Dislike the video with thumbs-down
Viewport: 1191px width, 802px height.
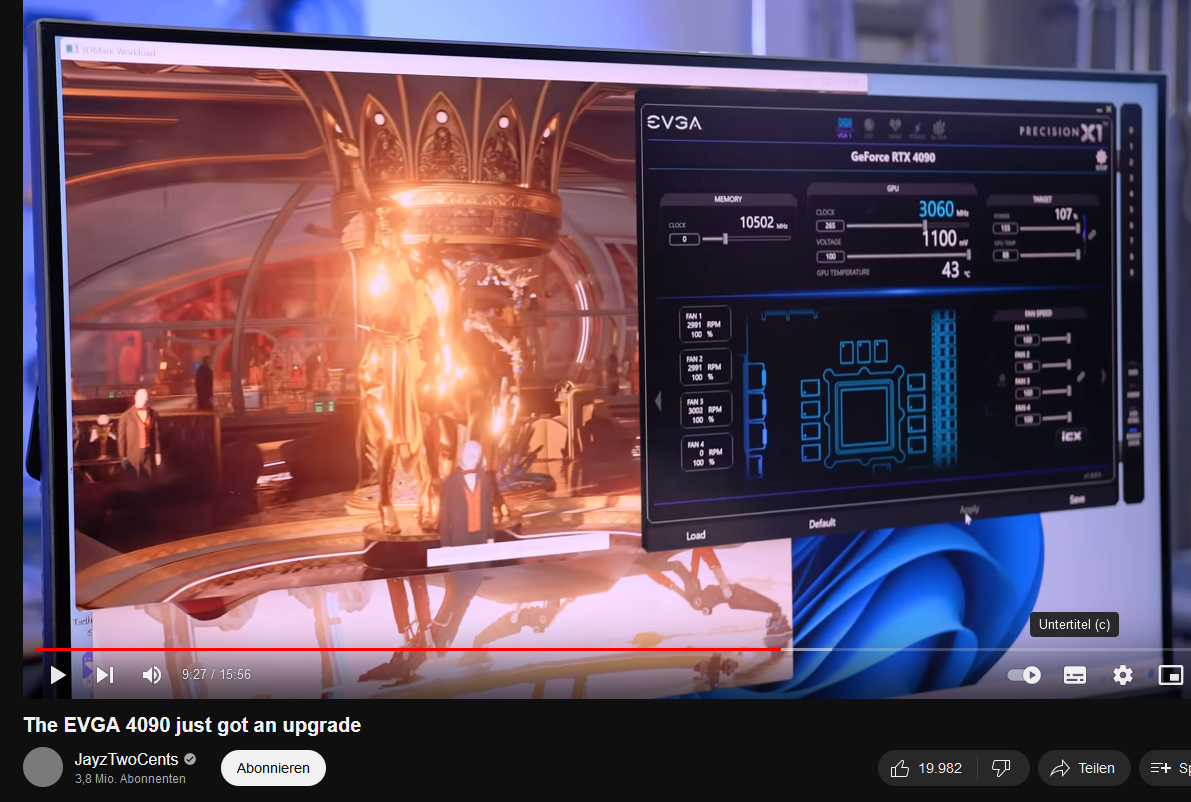[1002, 768]
